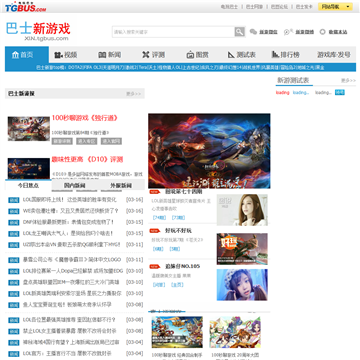
Task: Select the 新游测试表 tab heading
Action: point(294,80)
